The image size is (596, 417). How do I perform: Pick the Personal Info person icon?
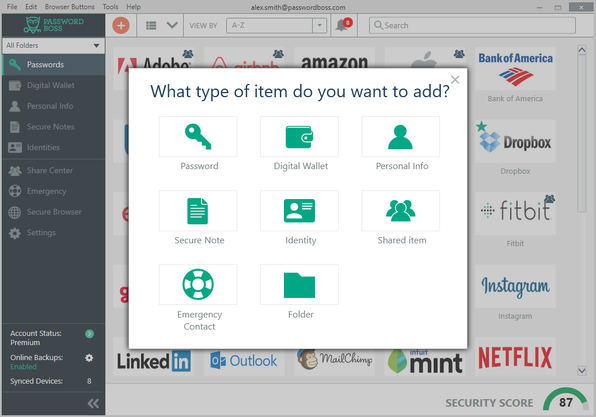point(400,136)
